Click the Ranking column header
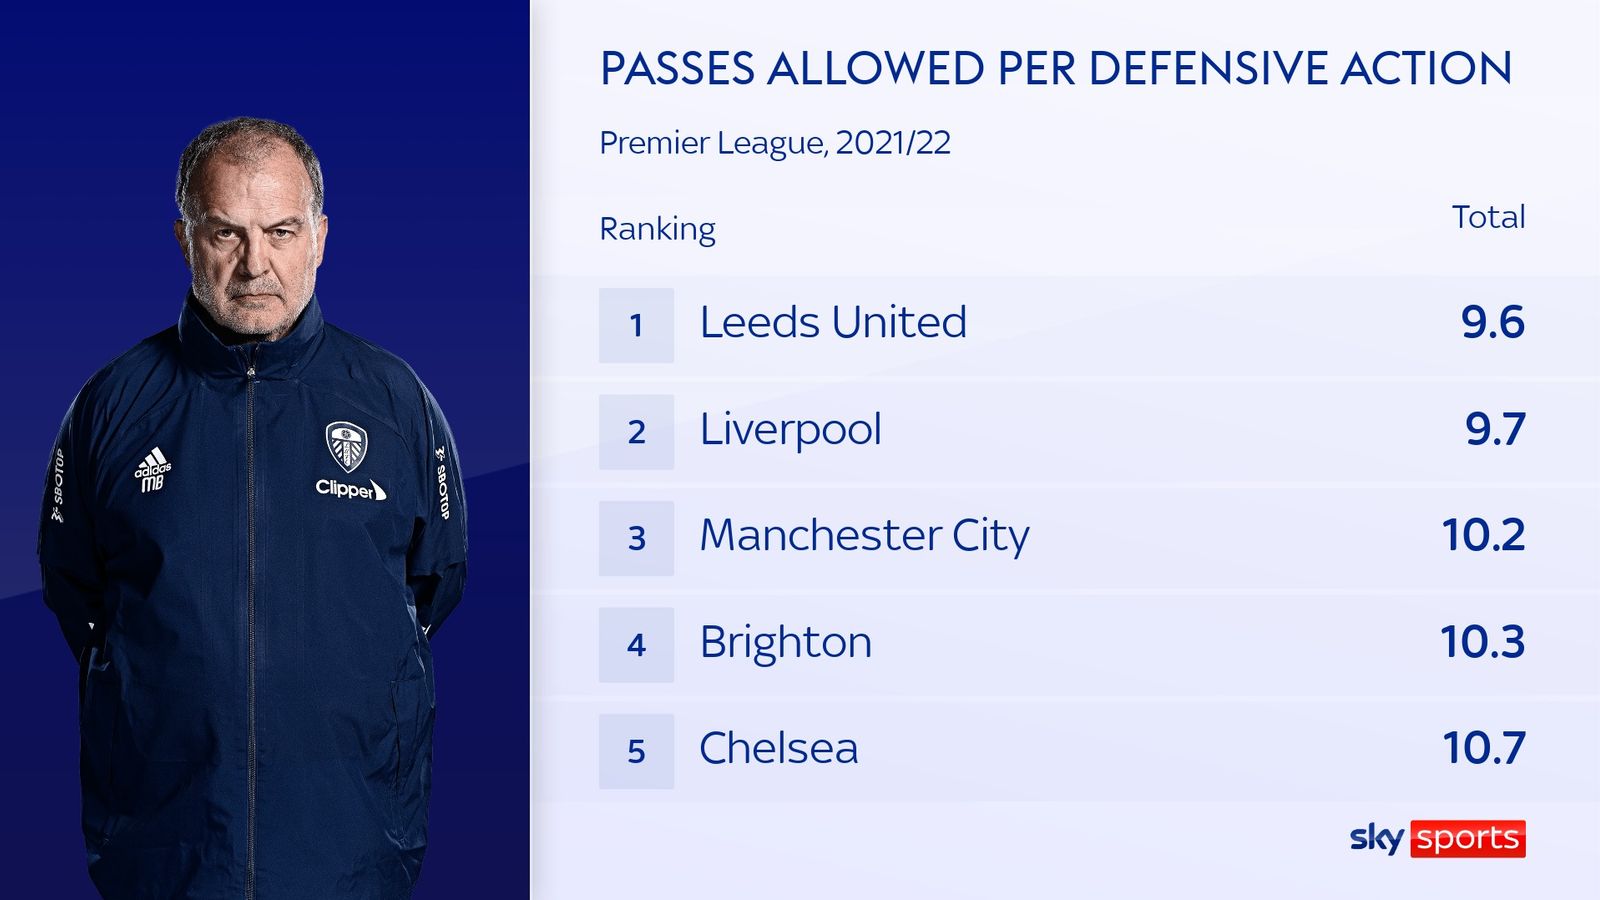This screenshot has height=900, width=1600. click(x=657, y=229)
